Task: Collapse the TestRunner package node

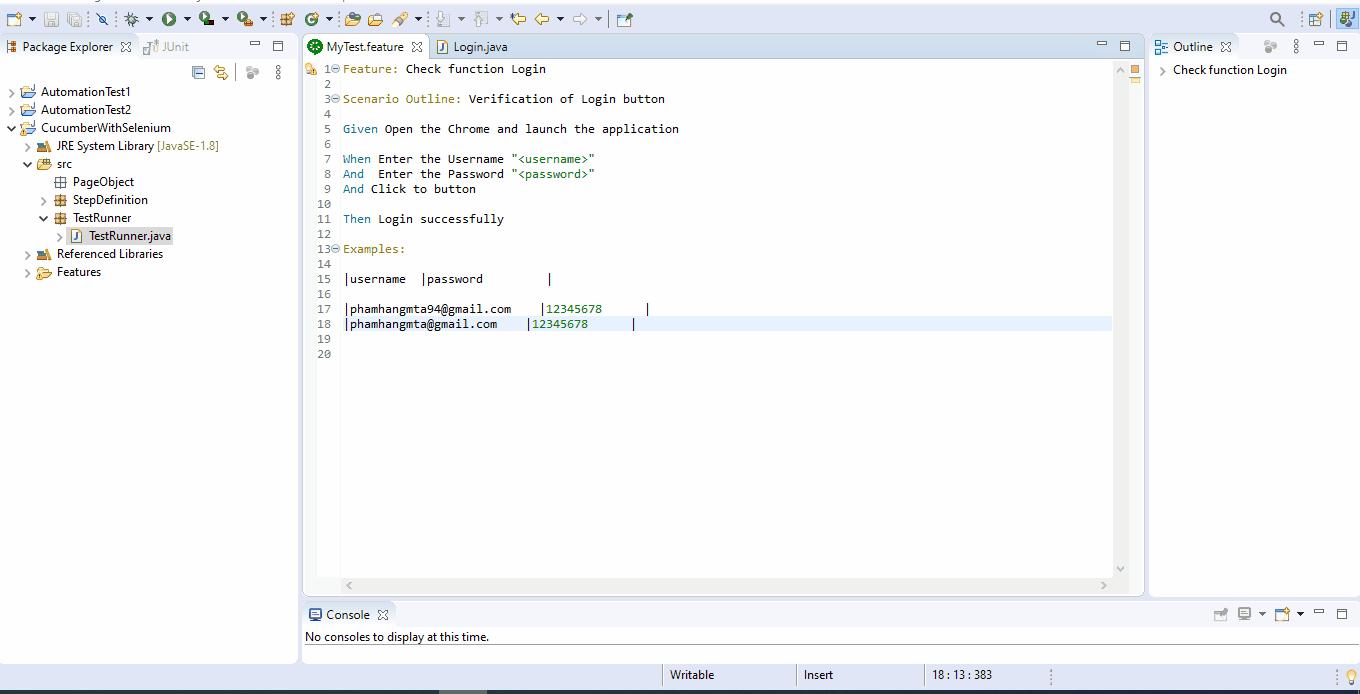Action: [44, 218]
